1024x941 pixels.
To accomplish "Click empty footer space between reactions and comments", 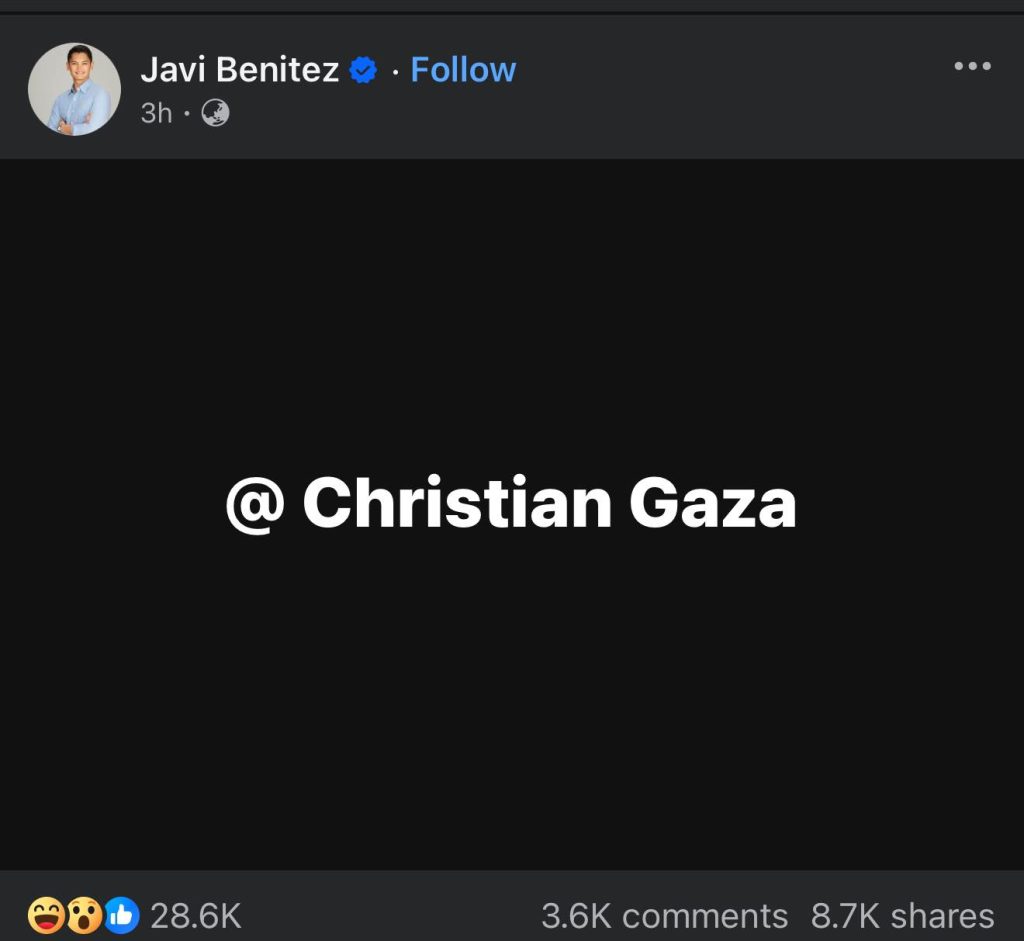I will pyautogui.click(x=390, y=915).
